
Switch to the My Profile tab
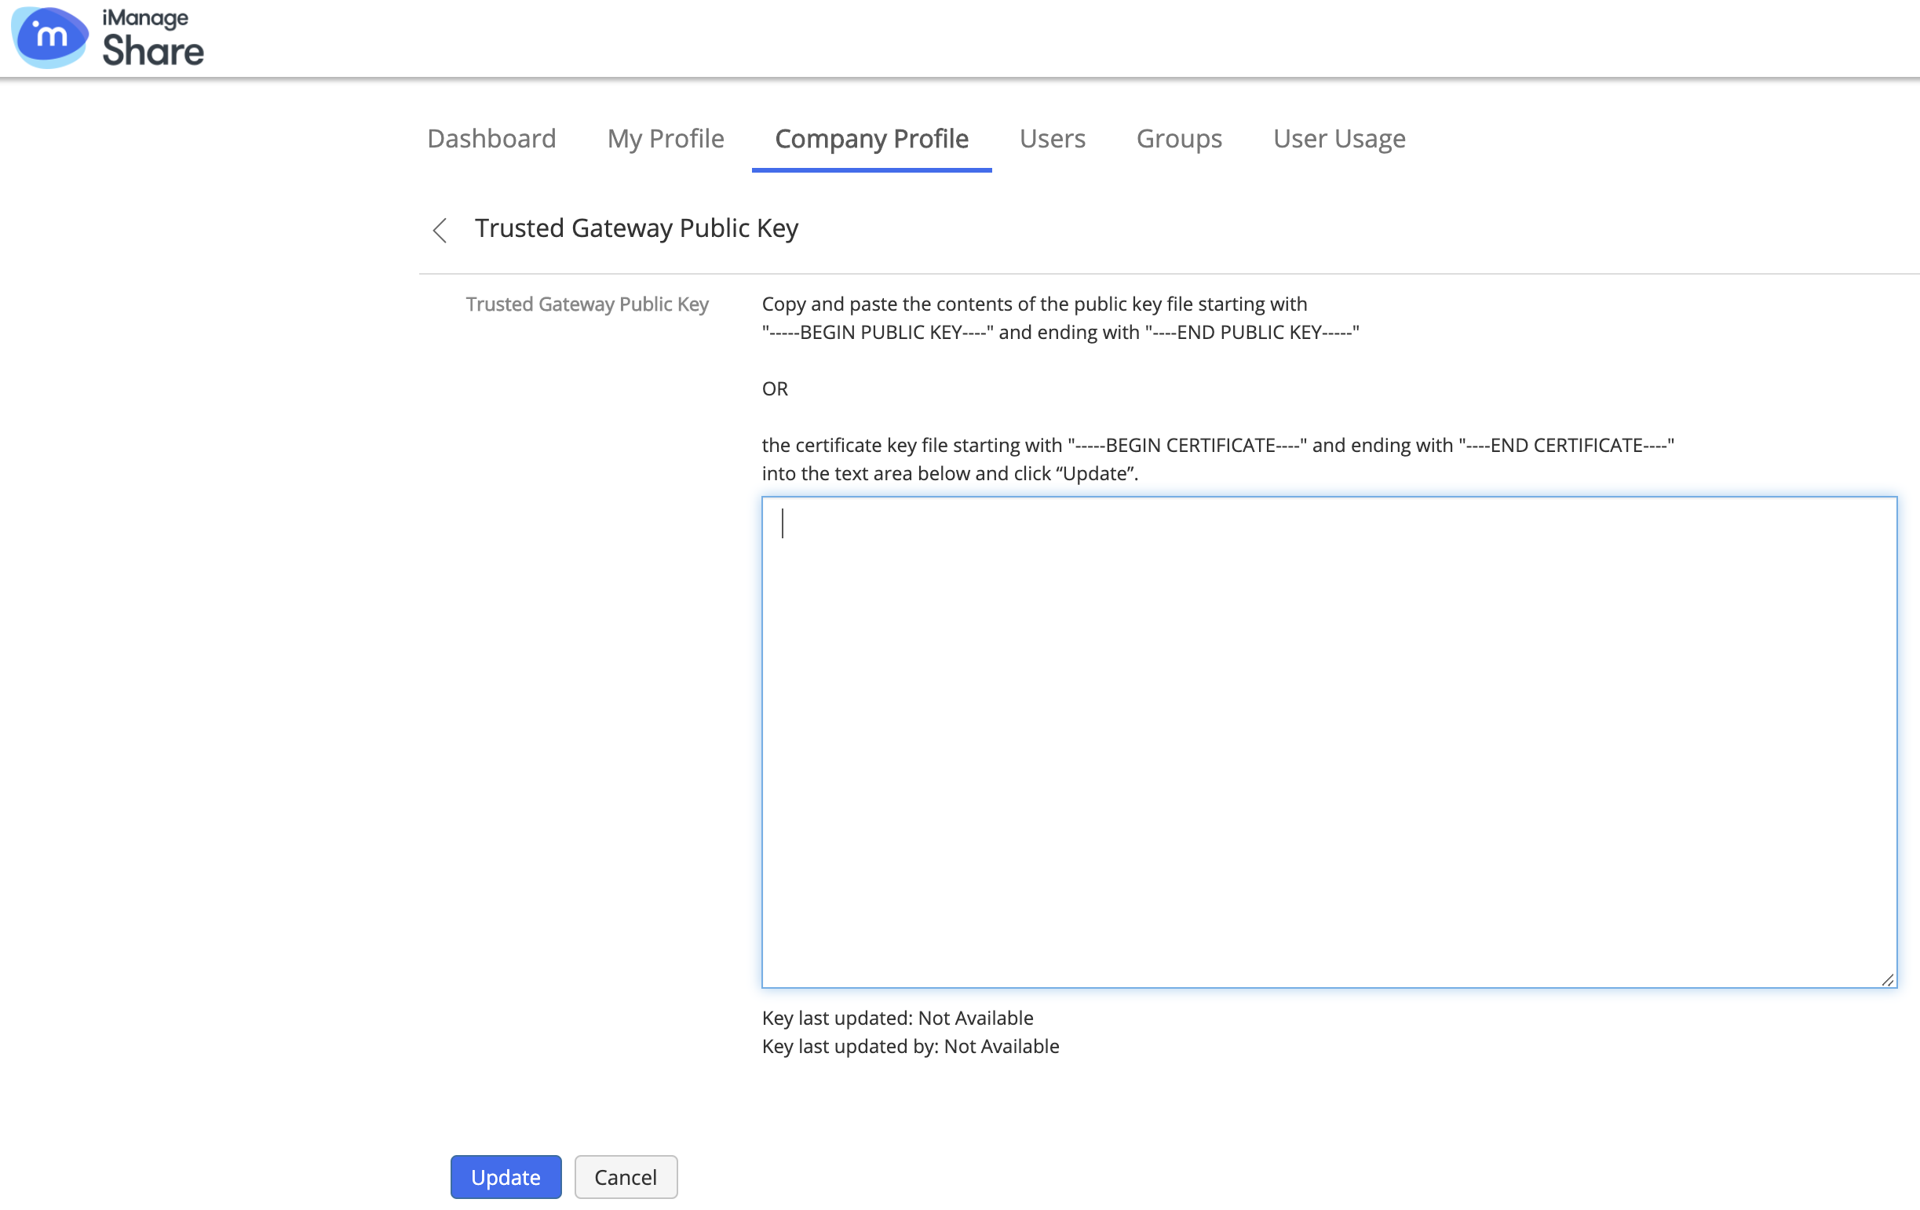(665, 138)
